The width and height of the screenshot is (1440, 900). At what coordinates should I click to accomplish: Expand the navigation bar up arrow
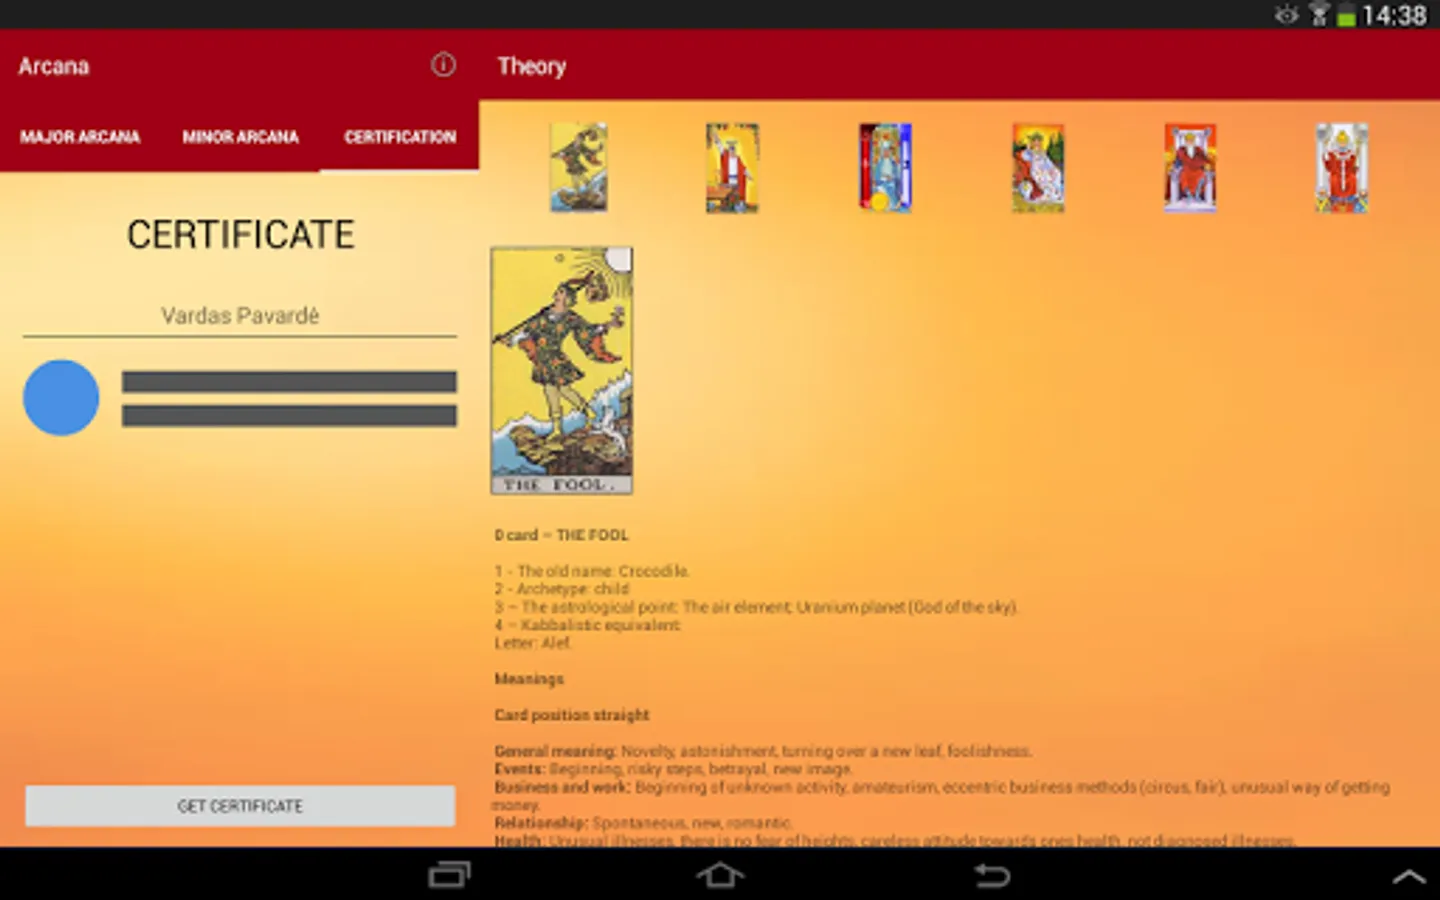point(1410,877)
